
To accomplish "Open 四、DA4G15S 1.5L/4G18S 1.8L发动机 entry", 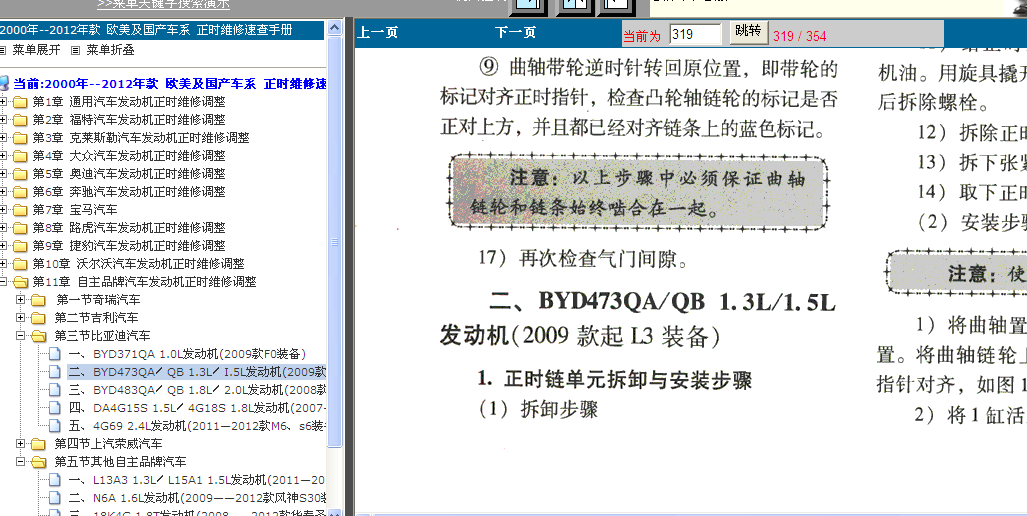I will coord(196,408).
